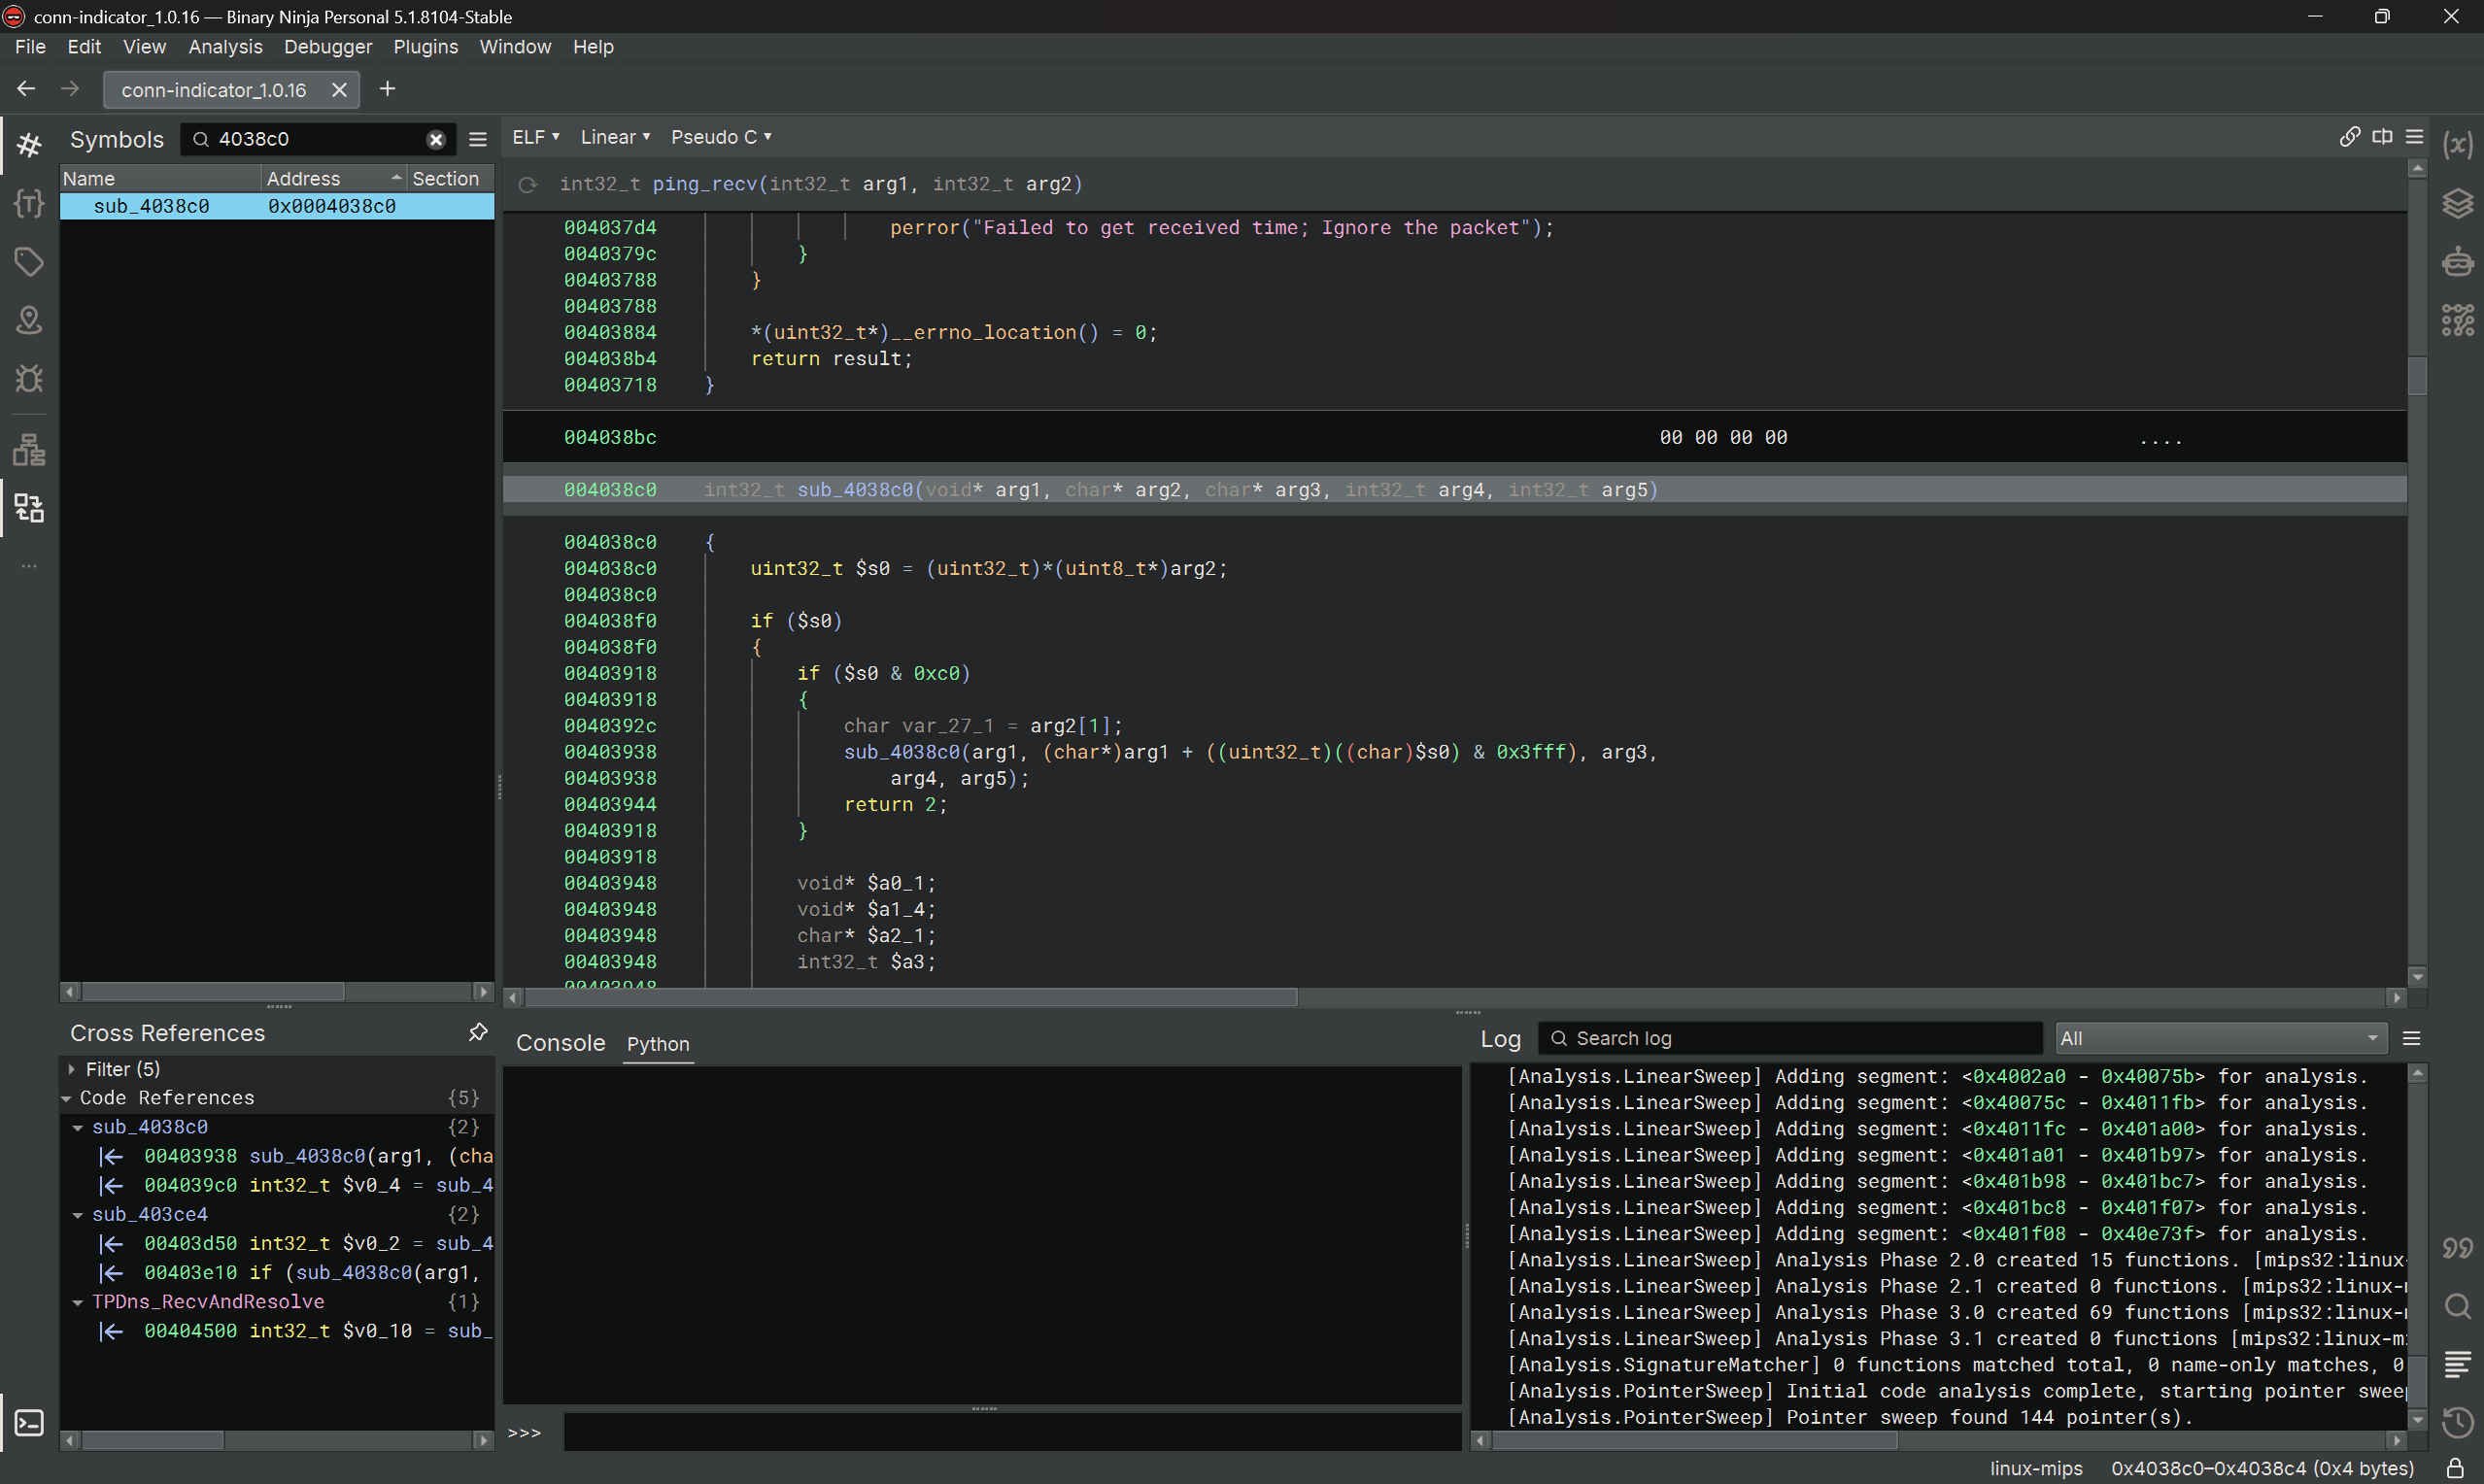
Task: Click the pin icon in Cross References
Action: 478,1032
